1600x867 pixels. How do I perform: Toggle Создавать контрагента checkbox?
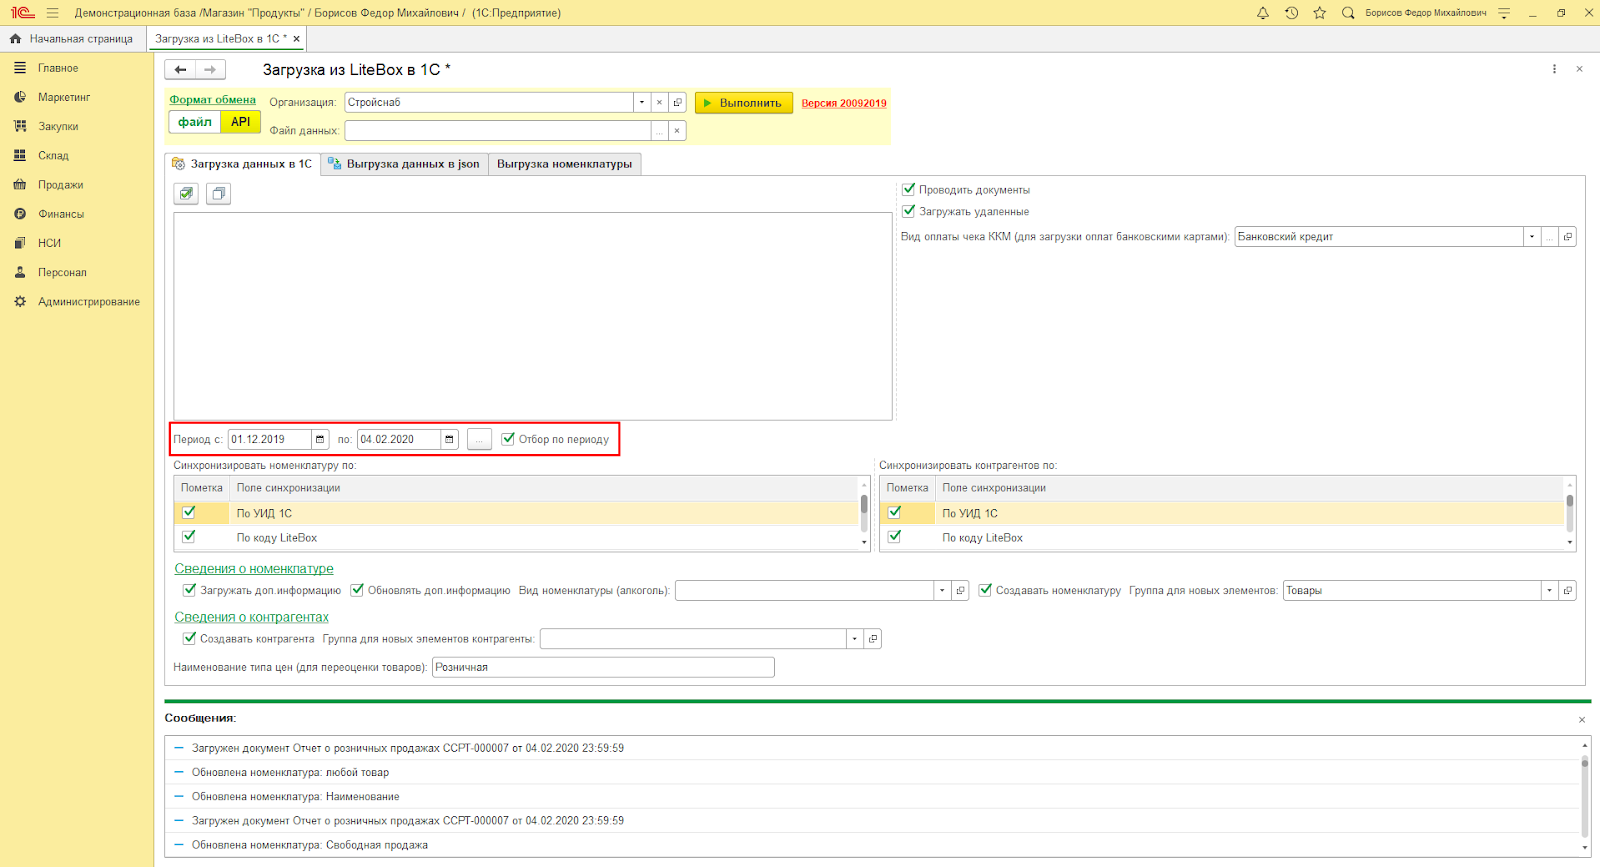[x=189, y=638]
